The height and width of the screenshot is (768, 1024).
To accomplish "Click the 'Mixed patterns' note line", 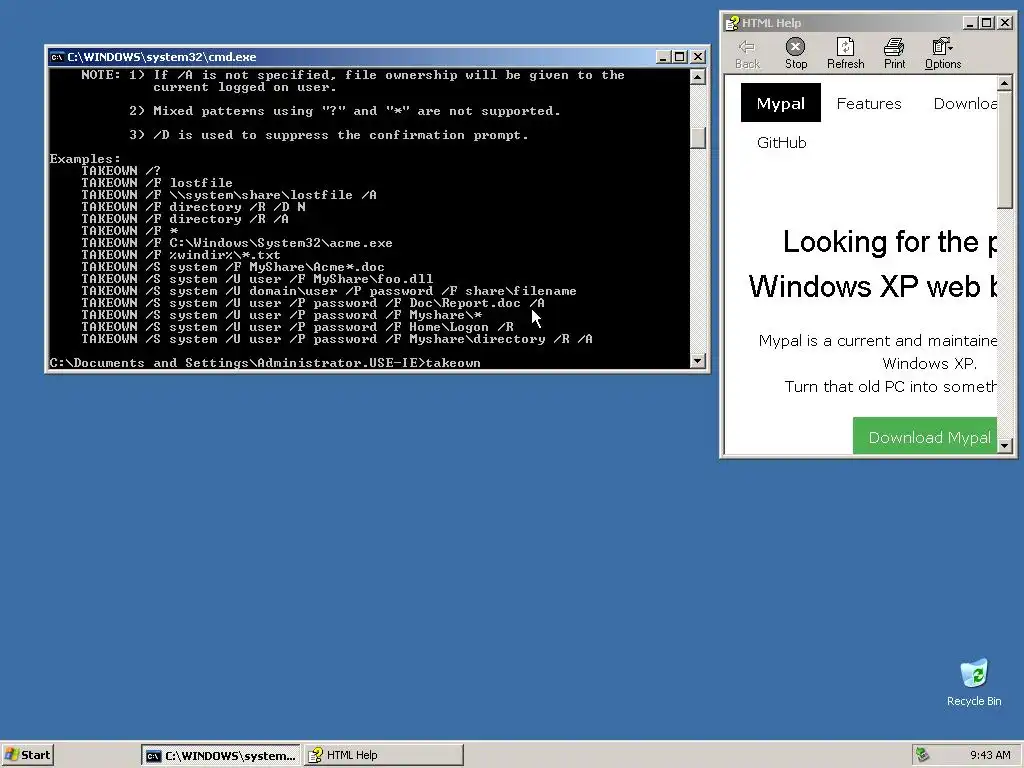I will coord(345,111).
